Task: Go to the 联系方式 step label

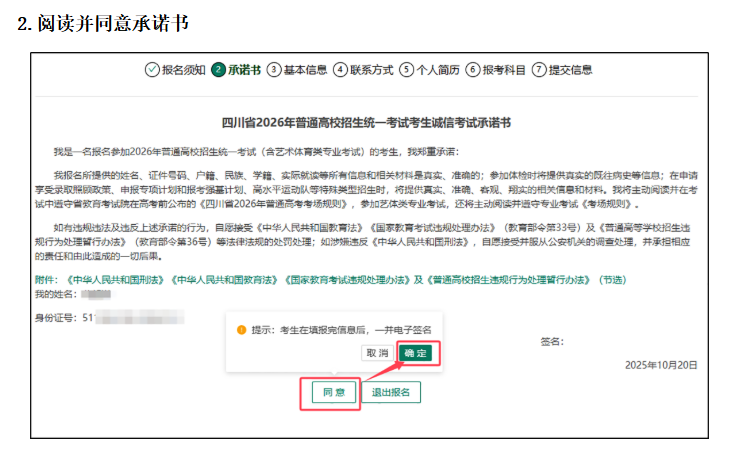Action: tap(371, 70)
